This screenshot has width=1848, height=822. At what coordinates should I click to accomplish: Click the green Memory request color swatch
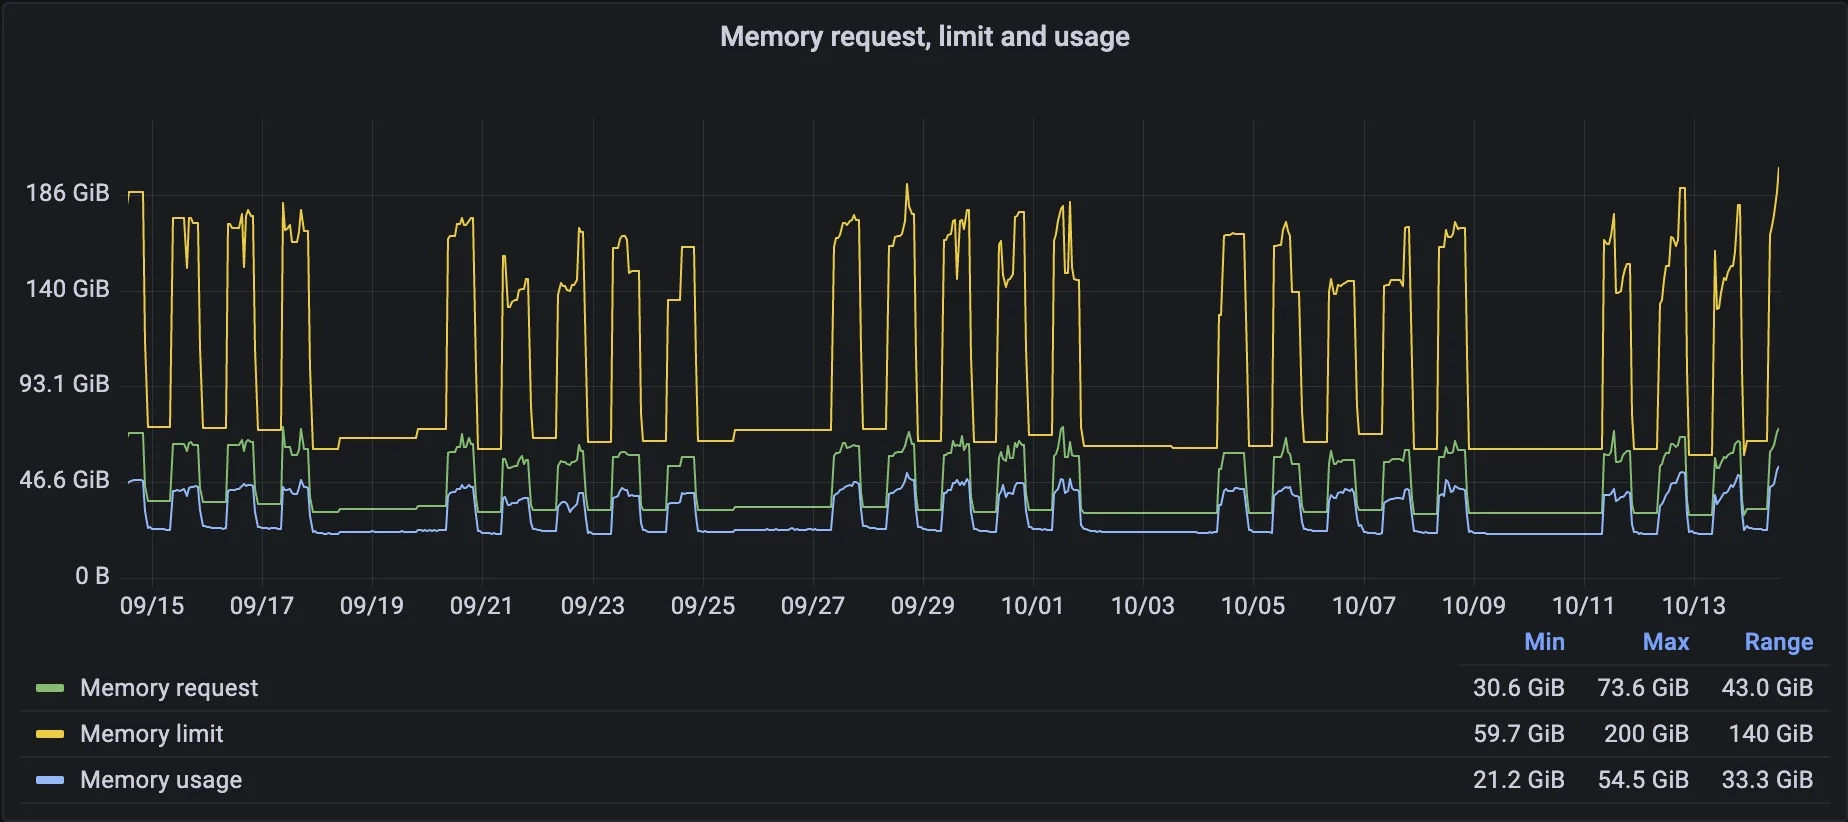coord(50,688)
